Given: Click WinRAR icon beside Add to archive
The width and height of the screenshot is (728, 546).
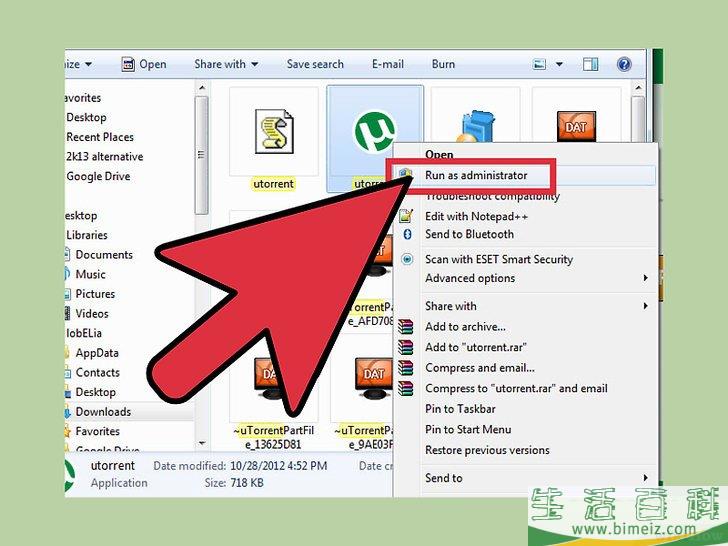Looking at the screenshot, I should click(x=405, y=327).
